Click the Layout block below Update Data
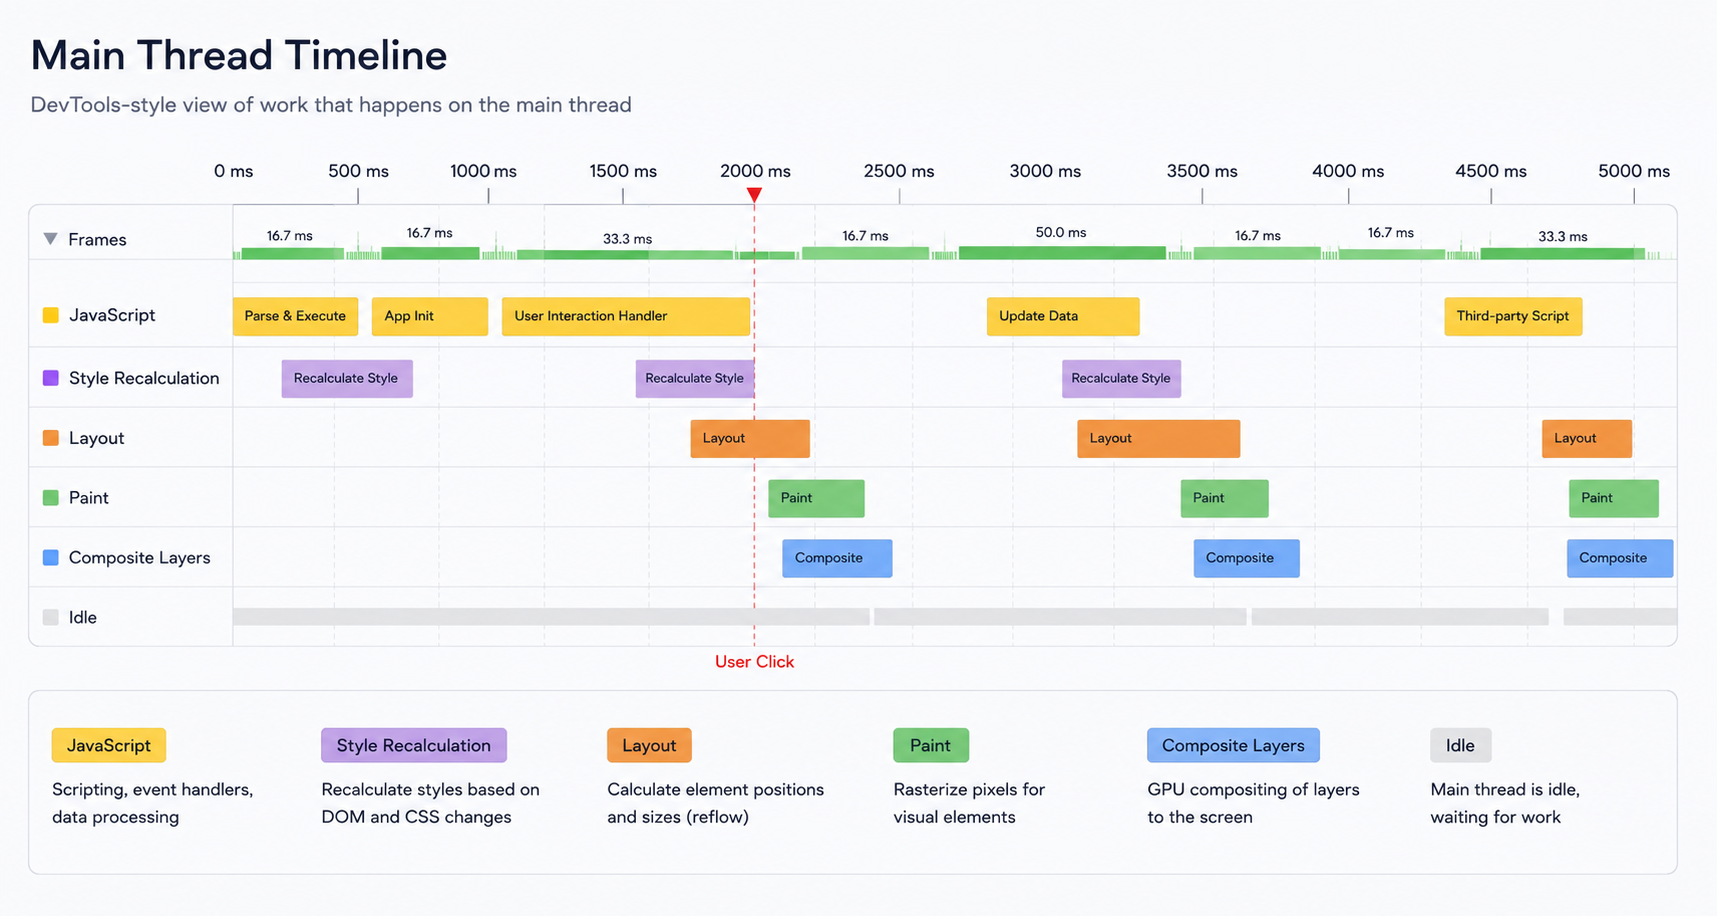The width and height of the screenshot is (1717, 916). (1158, 439)
